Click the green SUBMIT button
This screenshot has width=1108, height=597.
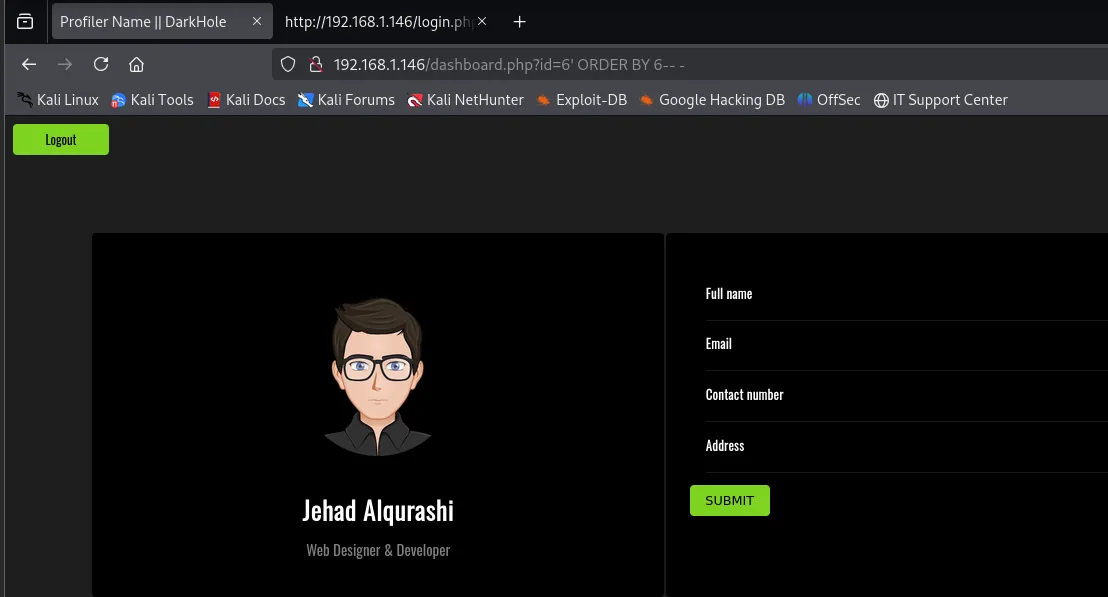(x=730, y=501)
